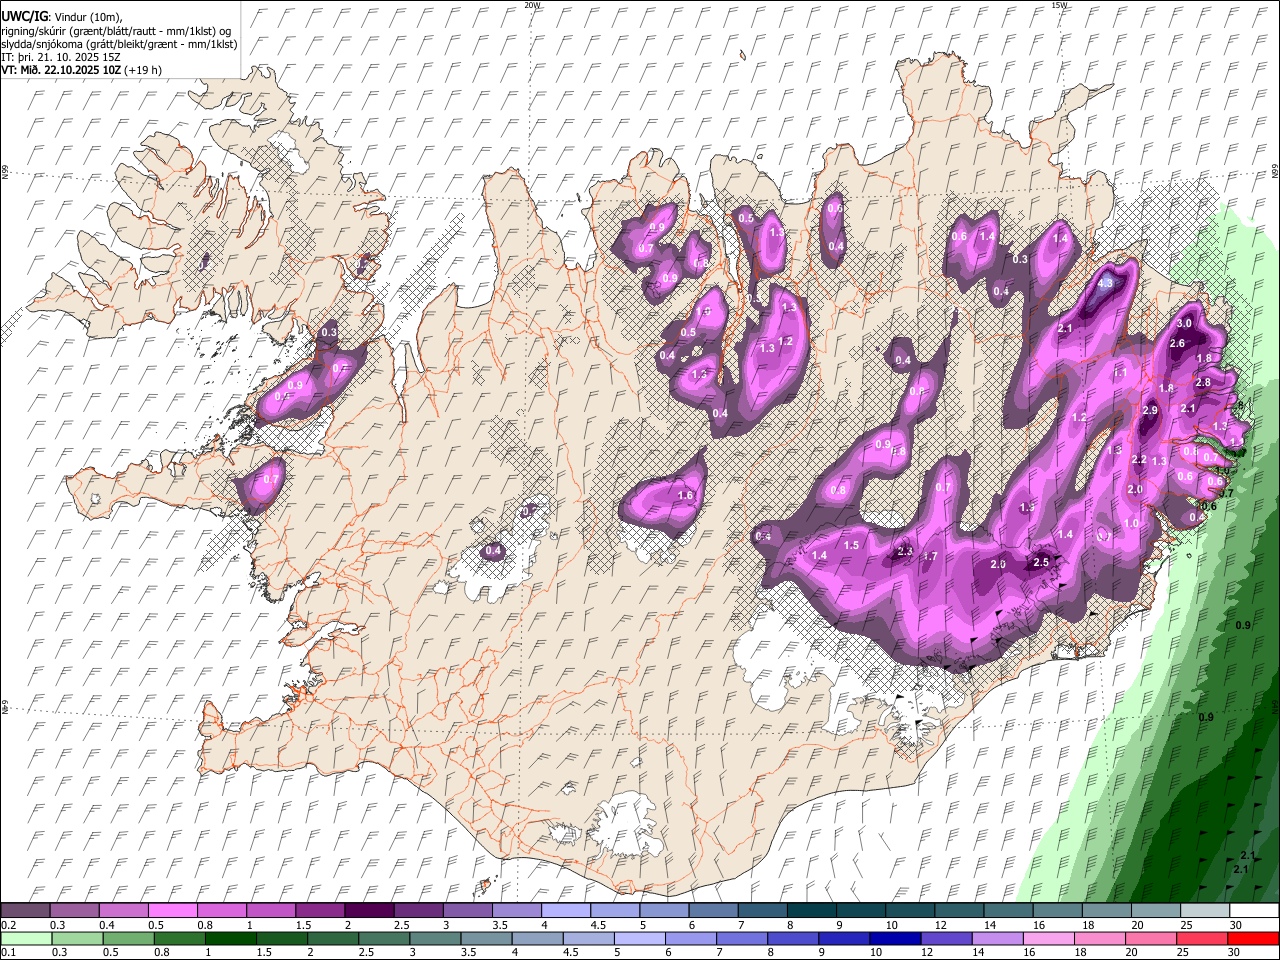Click the '2.2' snowfall value on the map

click(1139, 459)
